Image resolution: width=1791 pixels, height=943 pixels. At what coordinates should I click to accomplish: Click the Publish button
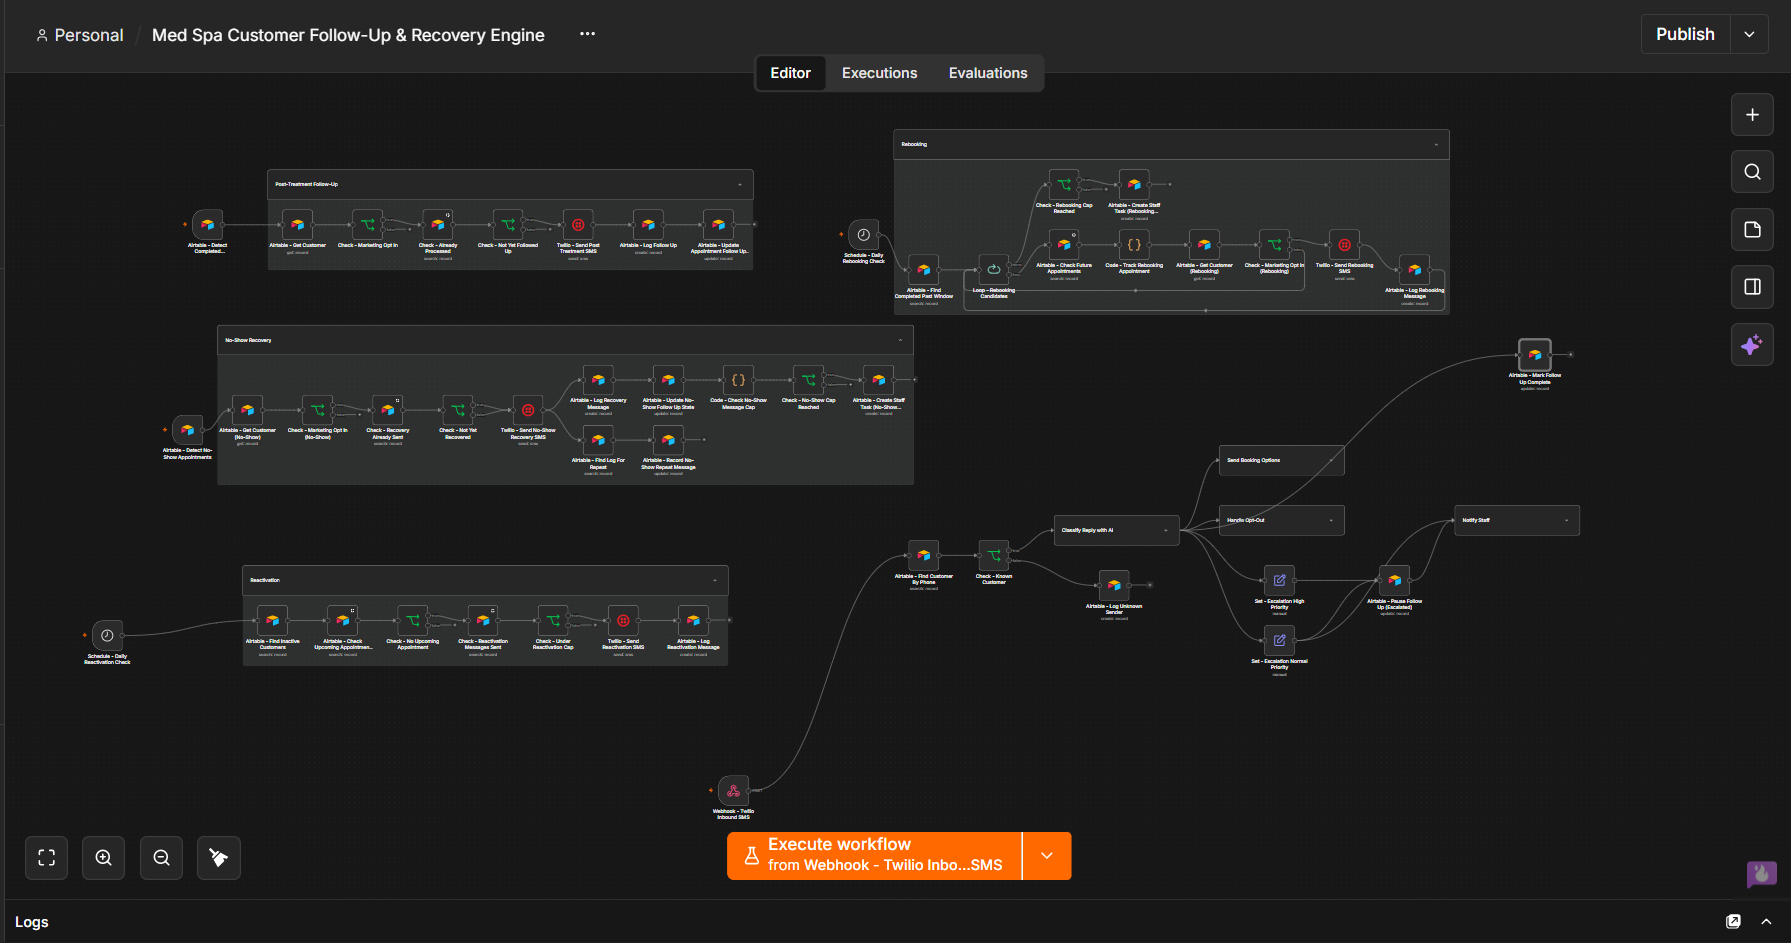(x=1685, y=34)
